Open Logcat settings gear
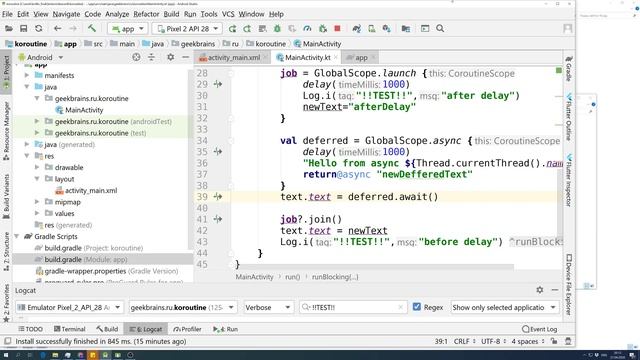 540,290
